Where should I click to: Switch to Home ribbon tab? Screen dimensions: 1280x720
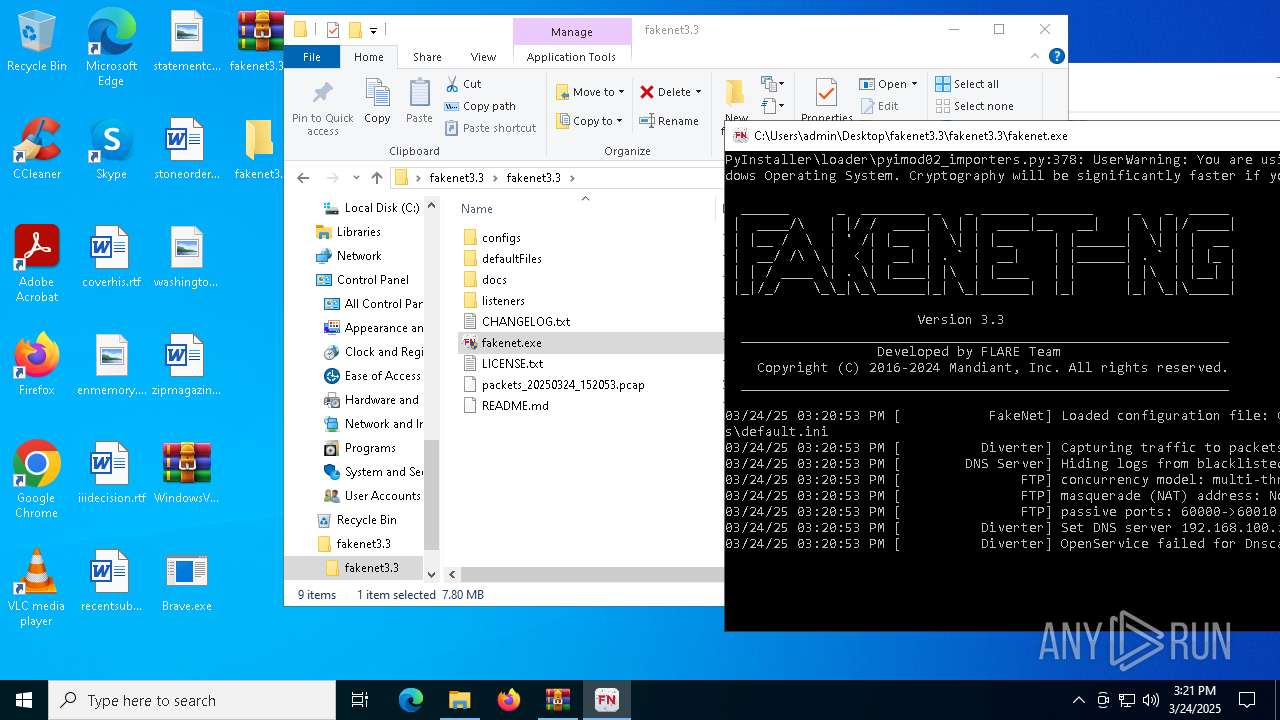point(368,57)
